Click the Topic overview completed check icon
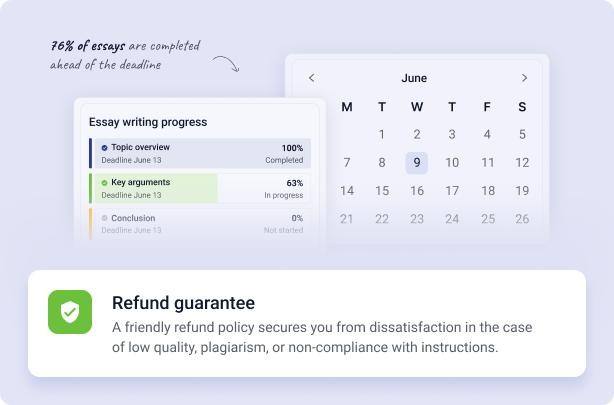Screen dimensions: 614x405 pyautogui.click(x=104, y=148)
